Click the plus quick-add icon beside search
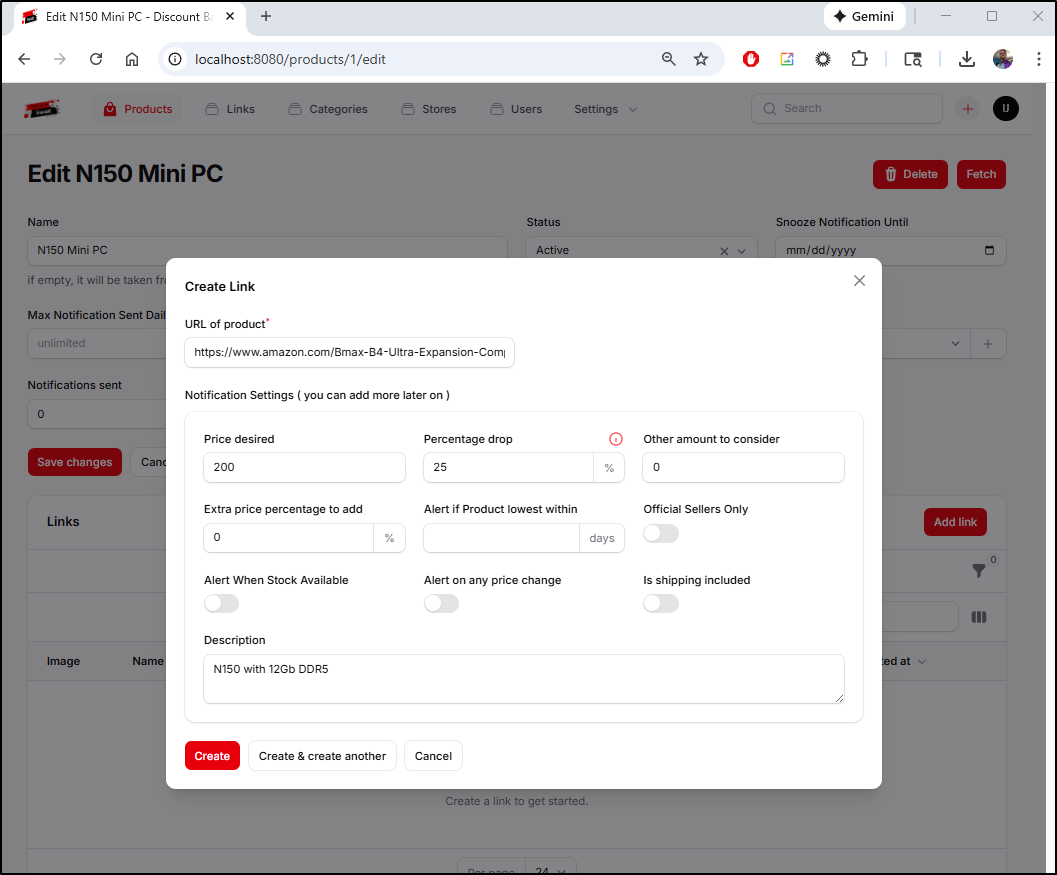The width and height of the screenshot is (1057, 875). pos(967,109)
